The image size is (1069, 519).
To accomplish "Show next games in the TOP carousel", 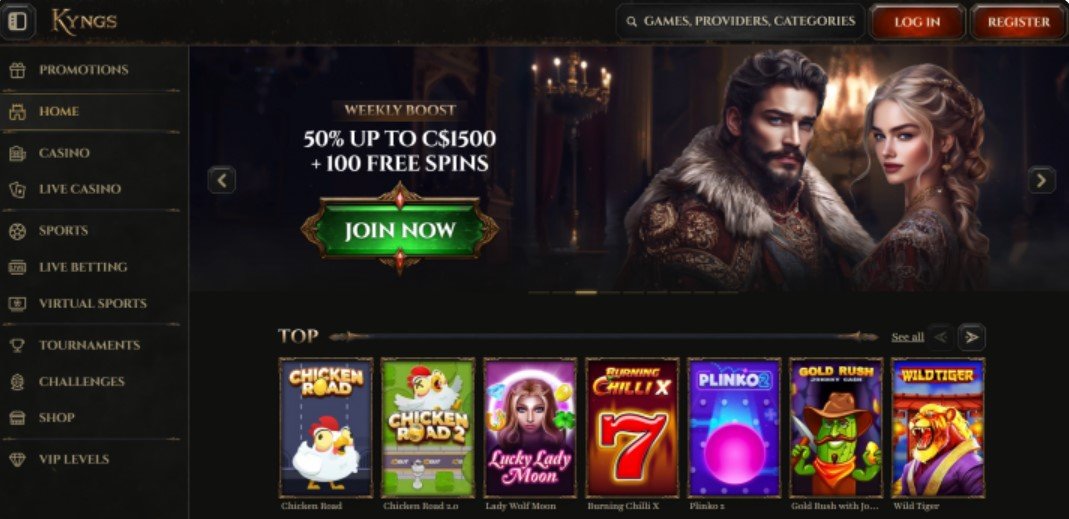I will coord(972,337).
